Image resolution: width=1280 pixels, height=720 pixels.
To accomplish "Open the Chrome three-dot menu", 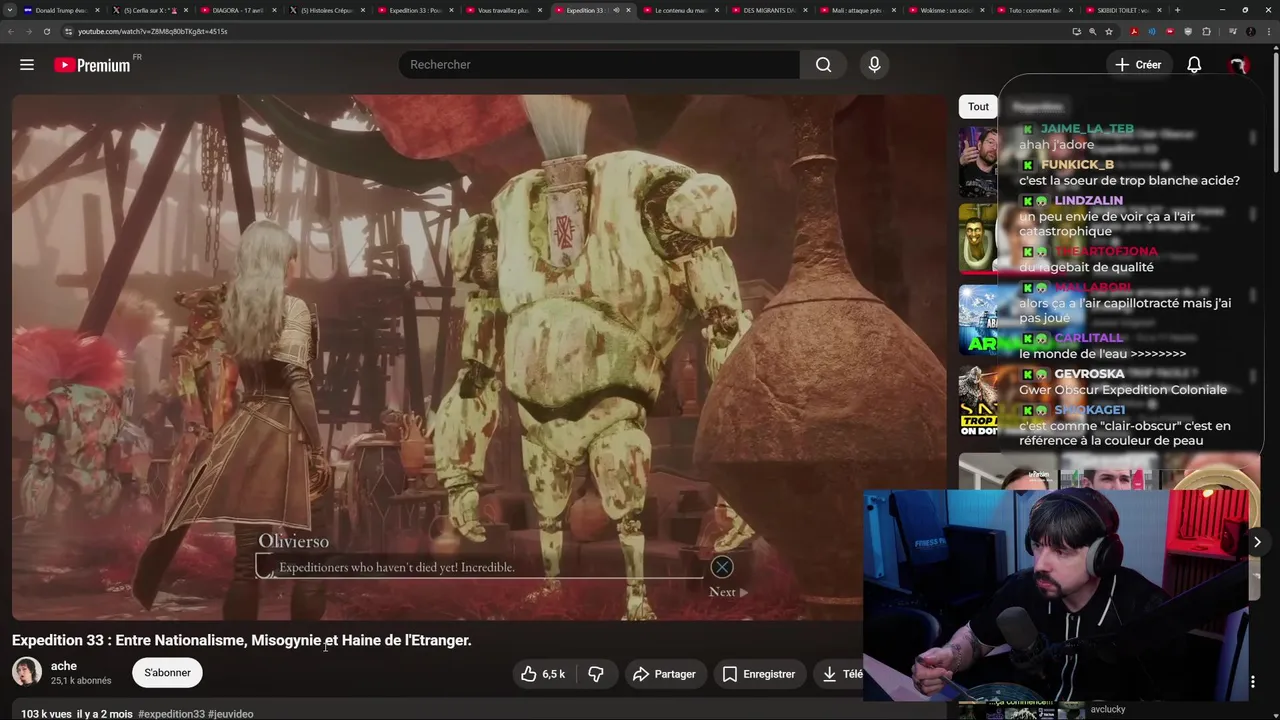I will 1267,31.
